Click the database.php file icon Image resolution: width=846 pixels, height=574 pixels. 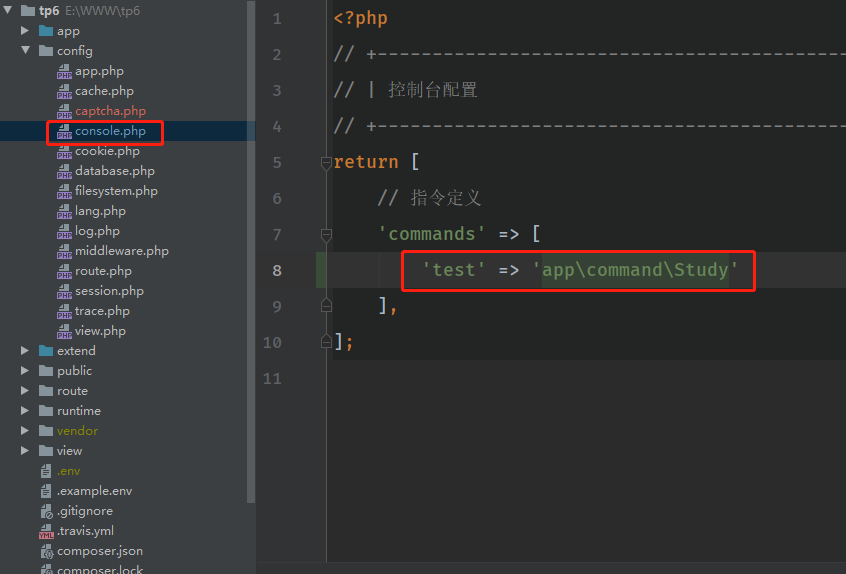64,171
